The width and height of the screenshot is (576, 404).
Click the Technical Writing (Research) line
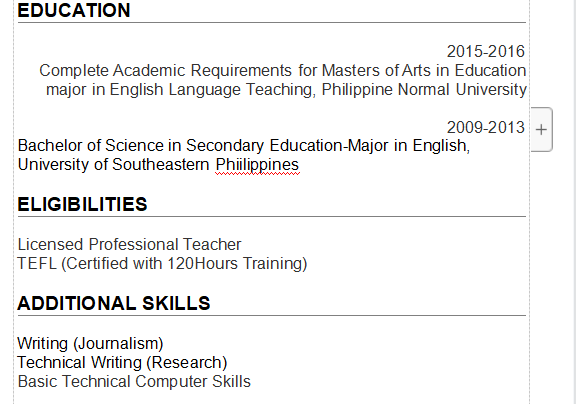tap(122, 363)
